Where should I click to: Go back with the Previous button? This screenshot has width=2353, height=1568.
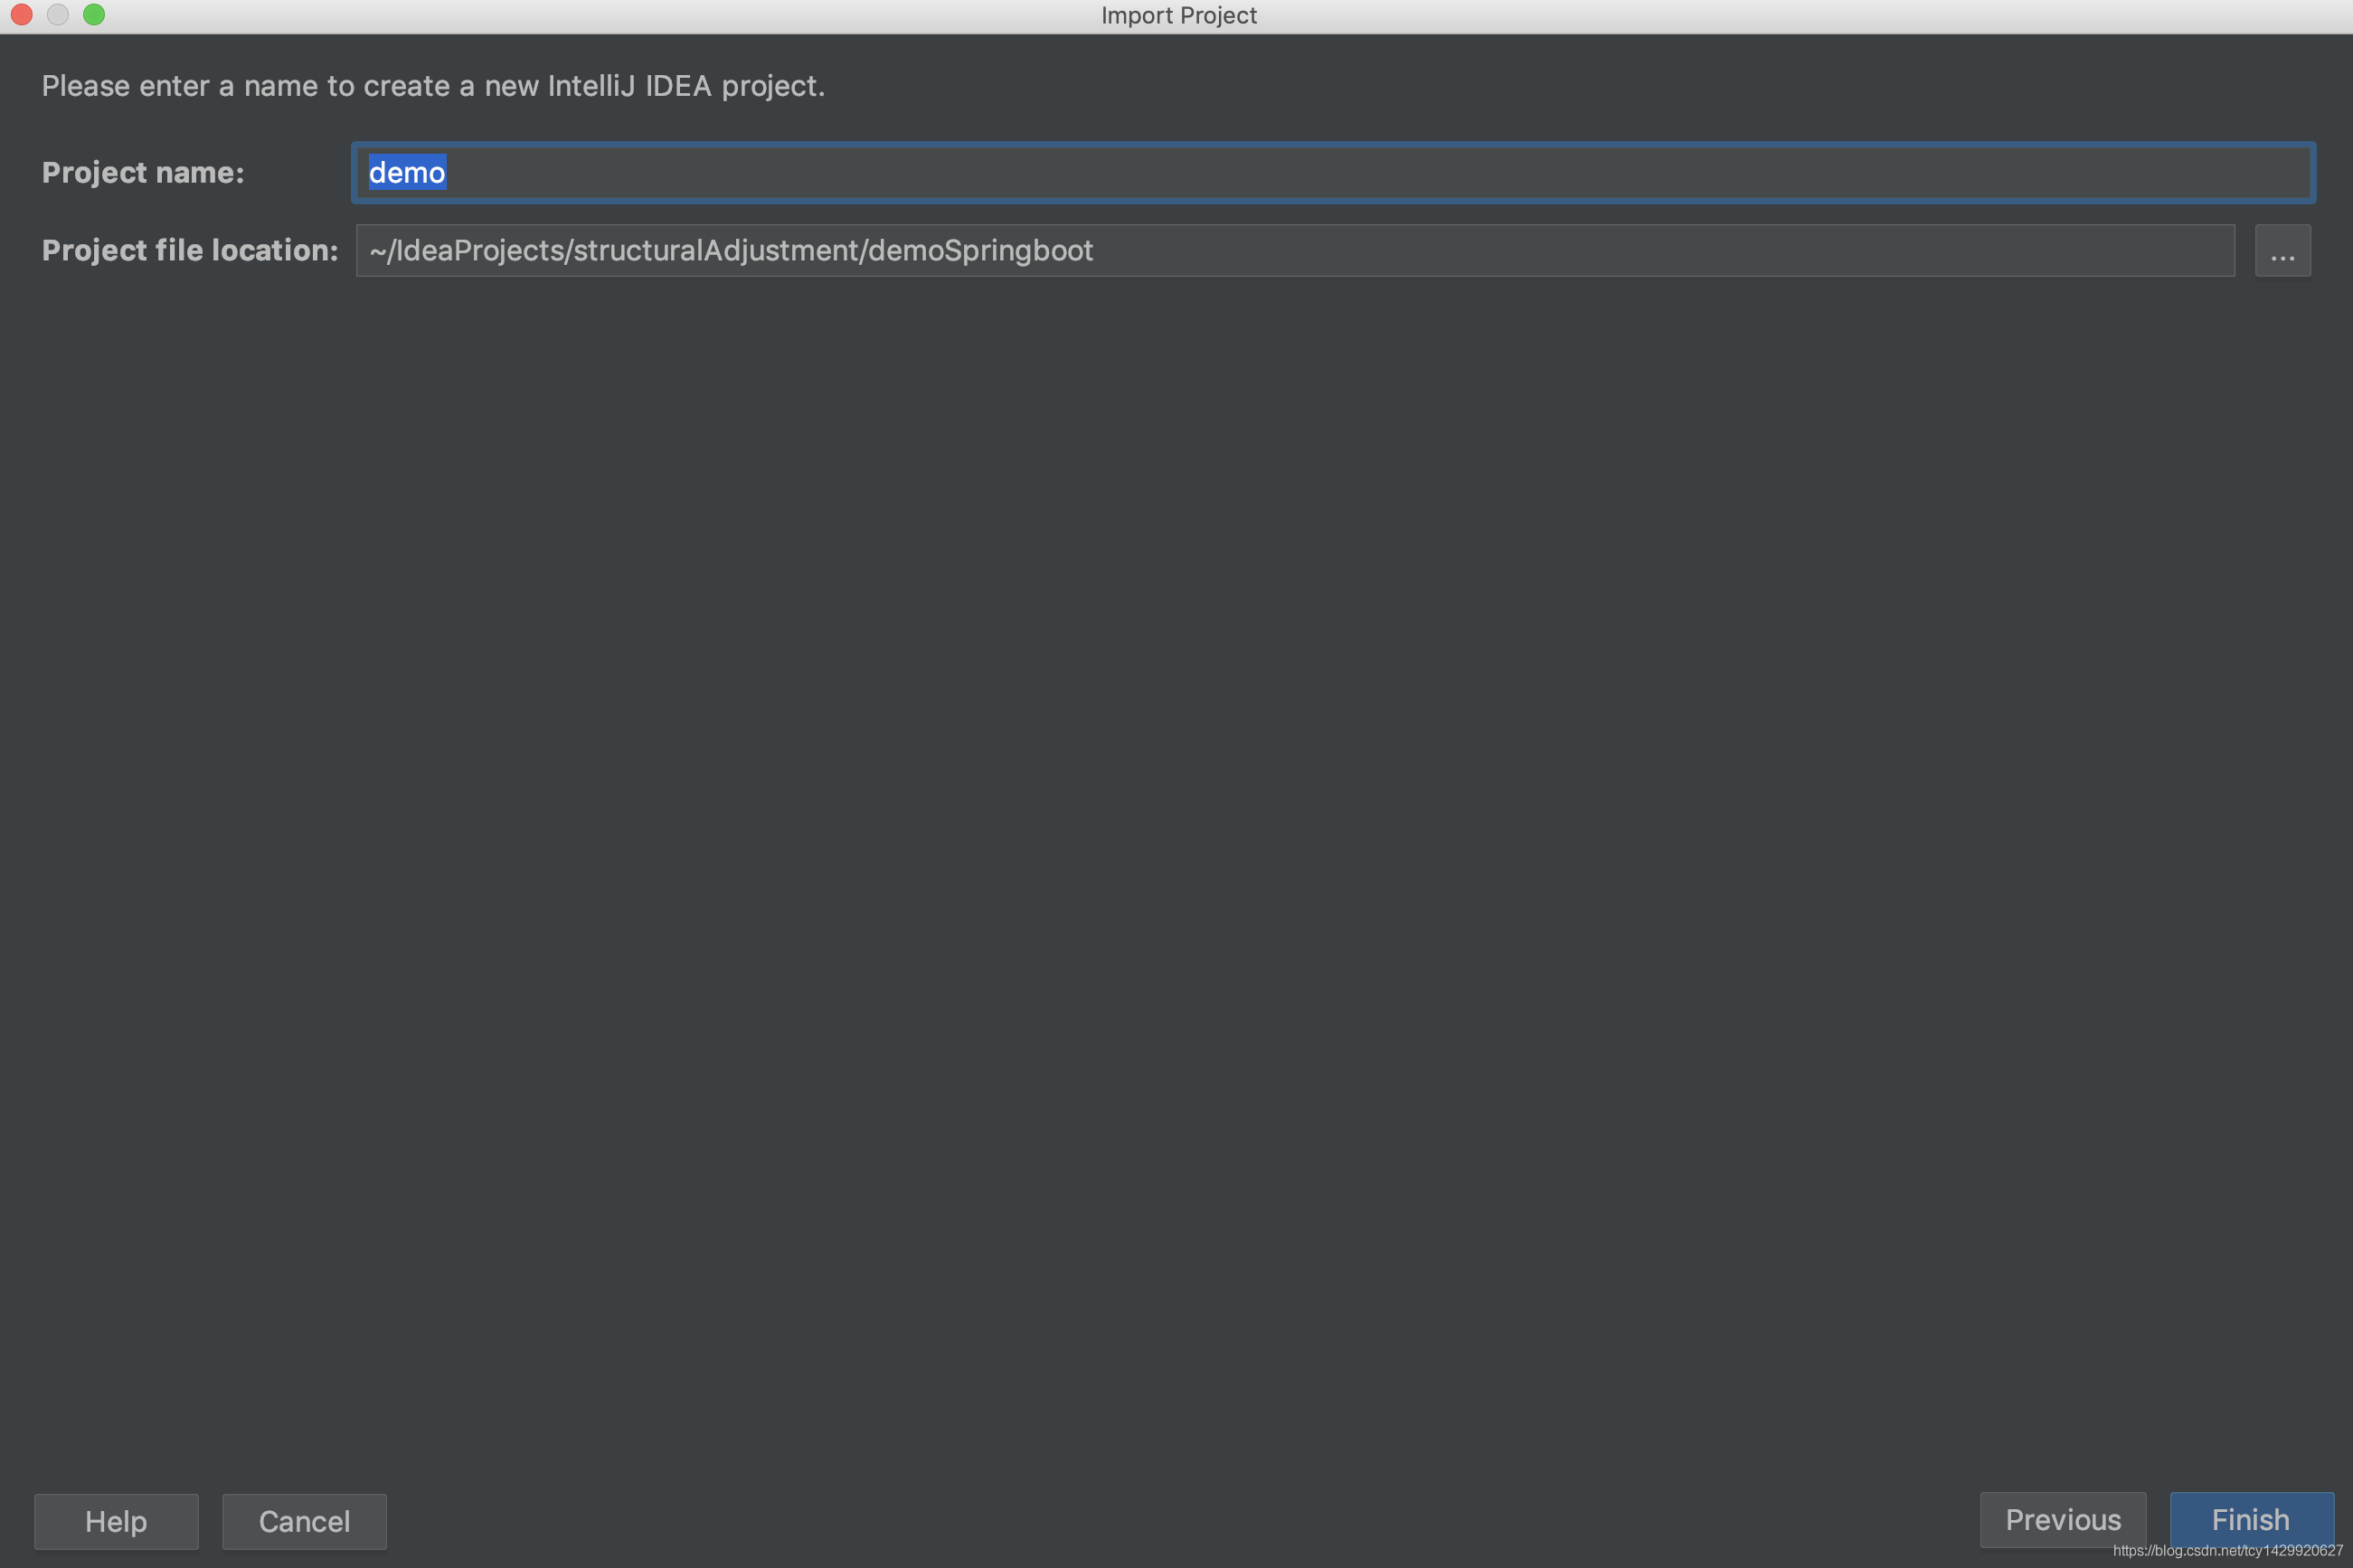tap(2062, 1519)
